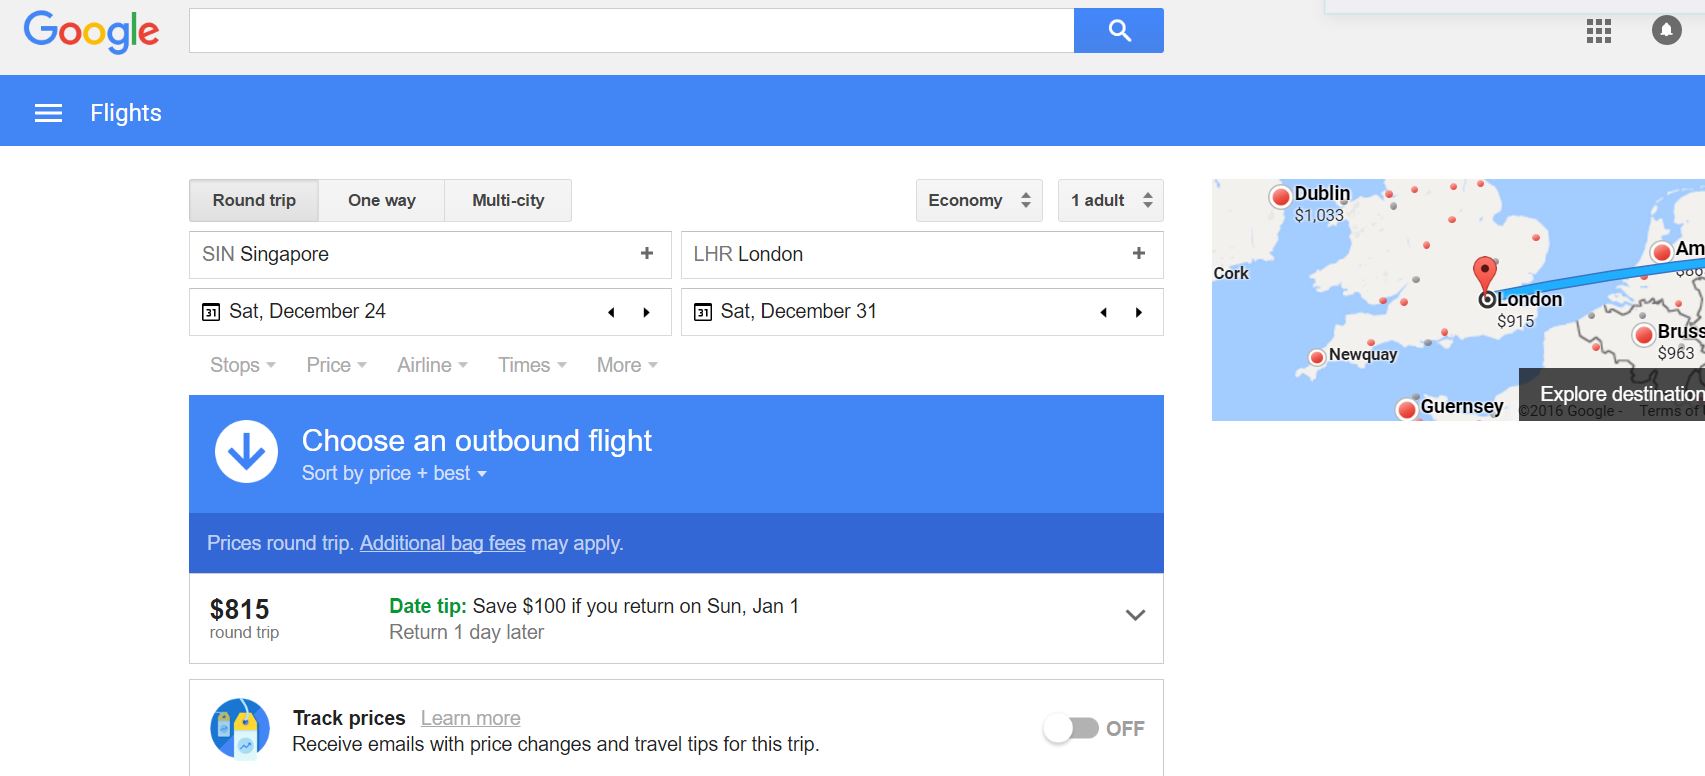This screenshot has width=1705, height=776.
Task: Click the blue search magnifier button
Action: point(1118,31)
